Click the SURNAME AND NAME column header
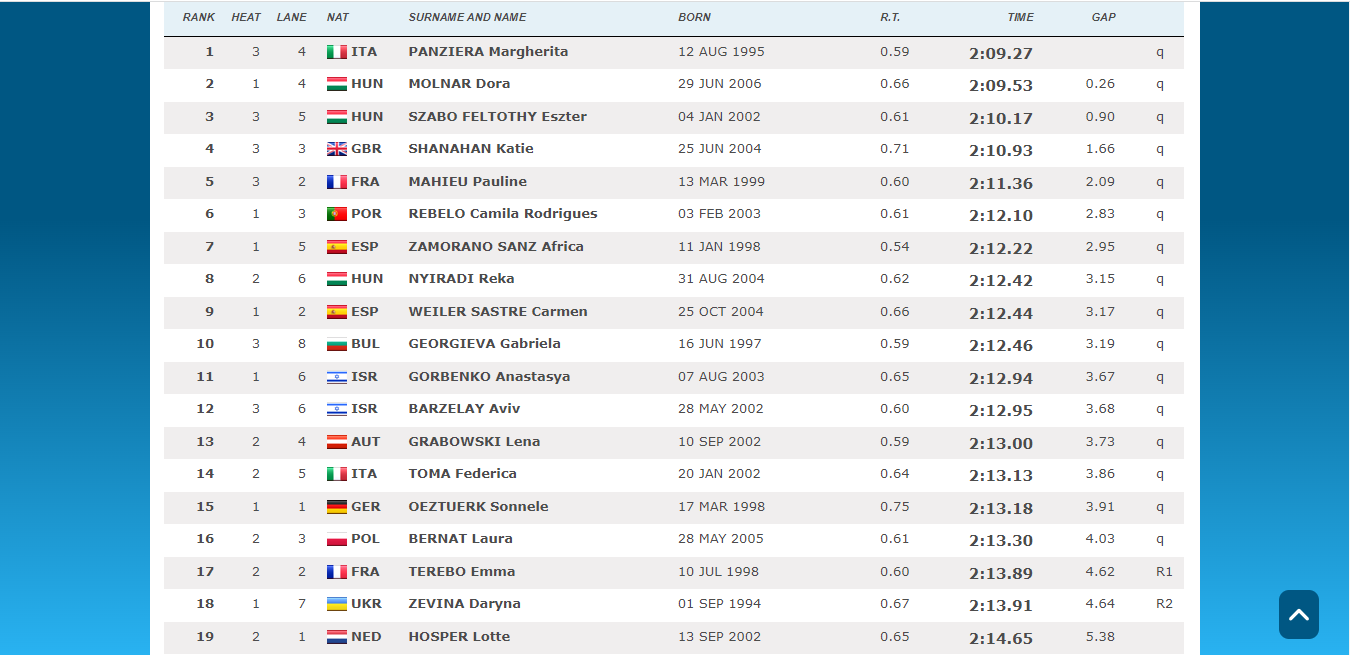This screenshot has height=655, width=1350. (x=467, y=17)
